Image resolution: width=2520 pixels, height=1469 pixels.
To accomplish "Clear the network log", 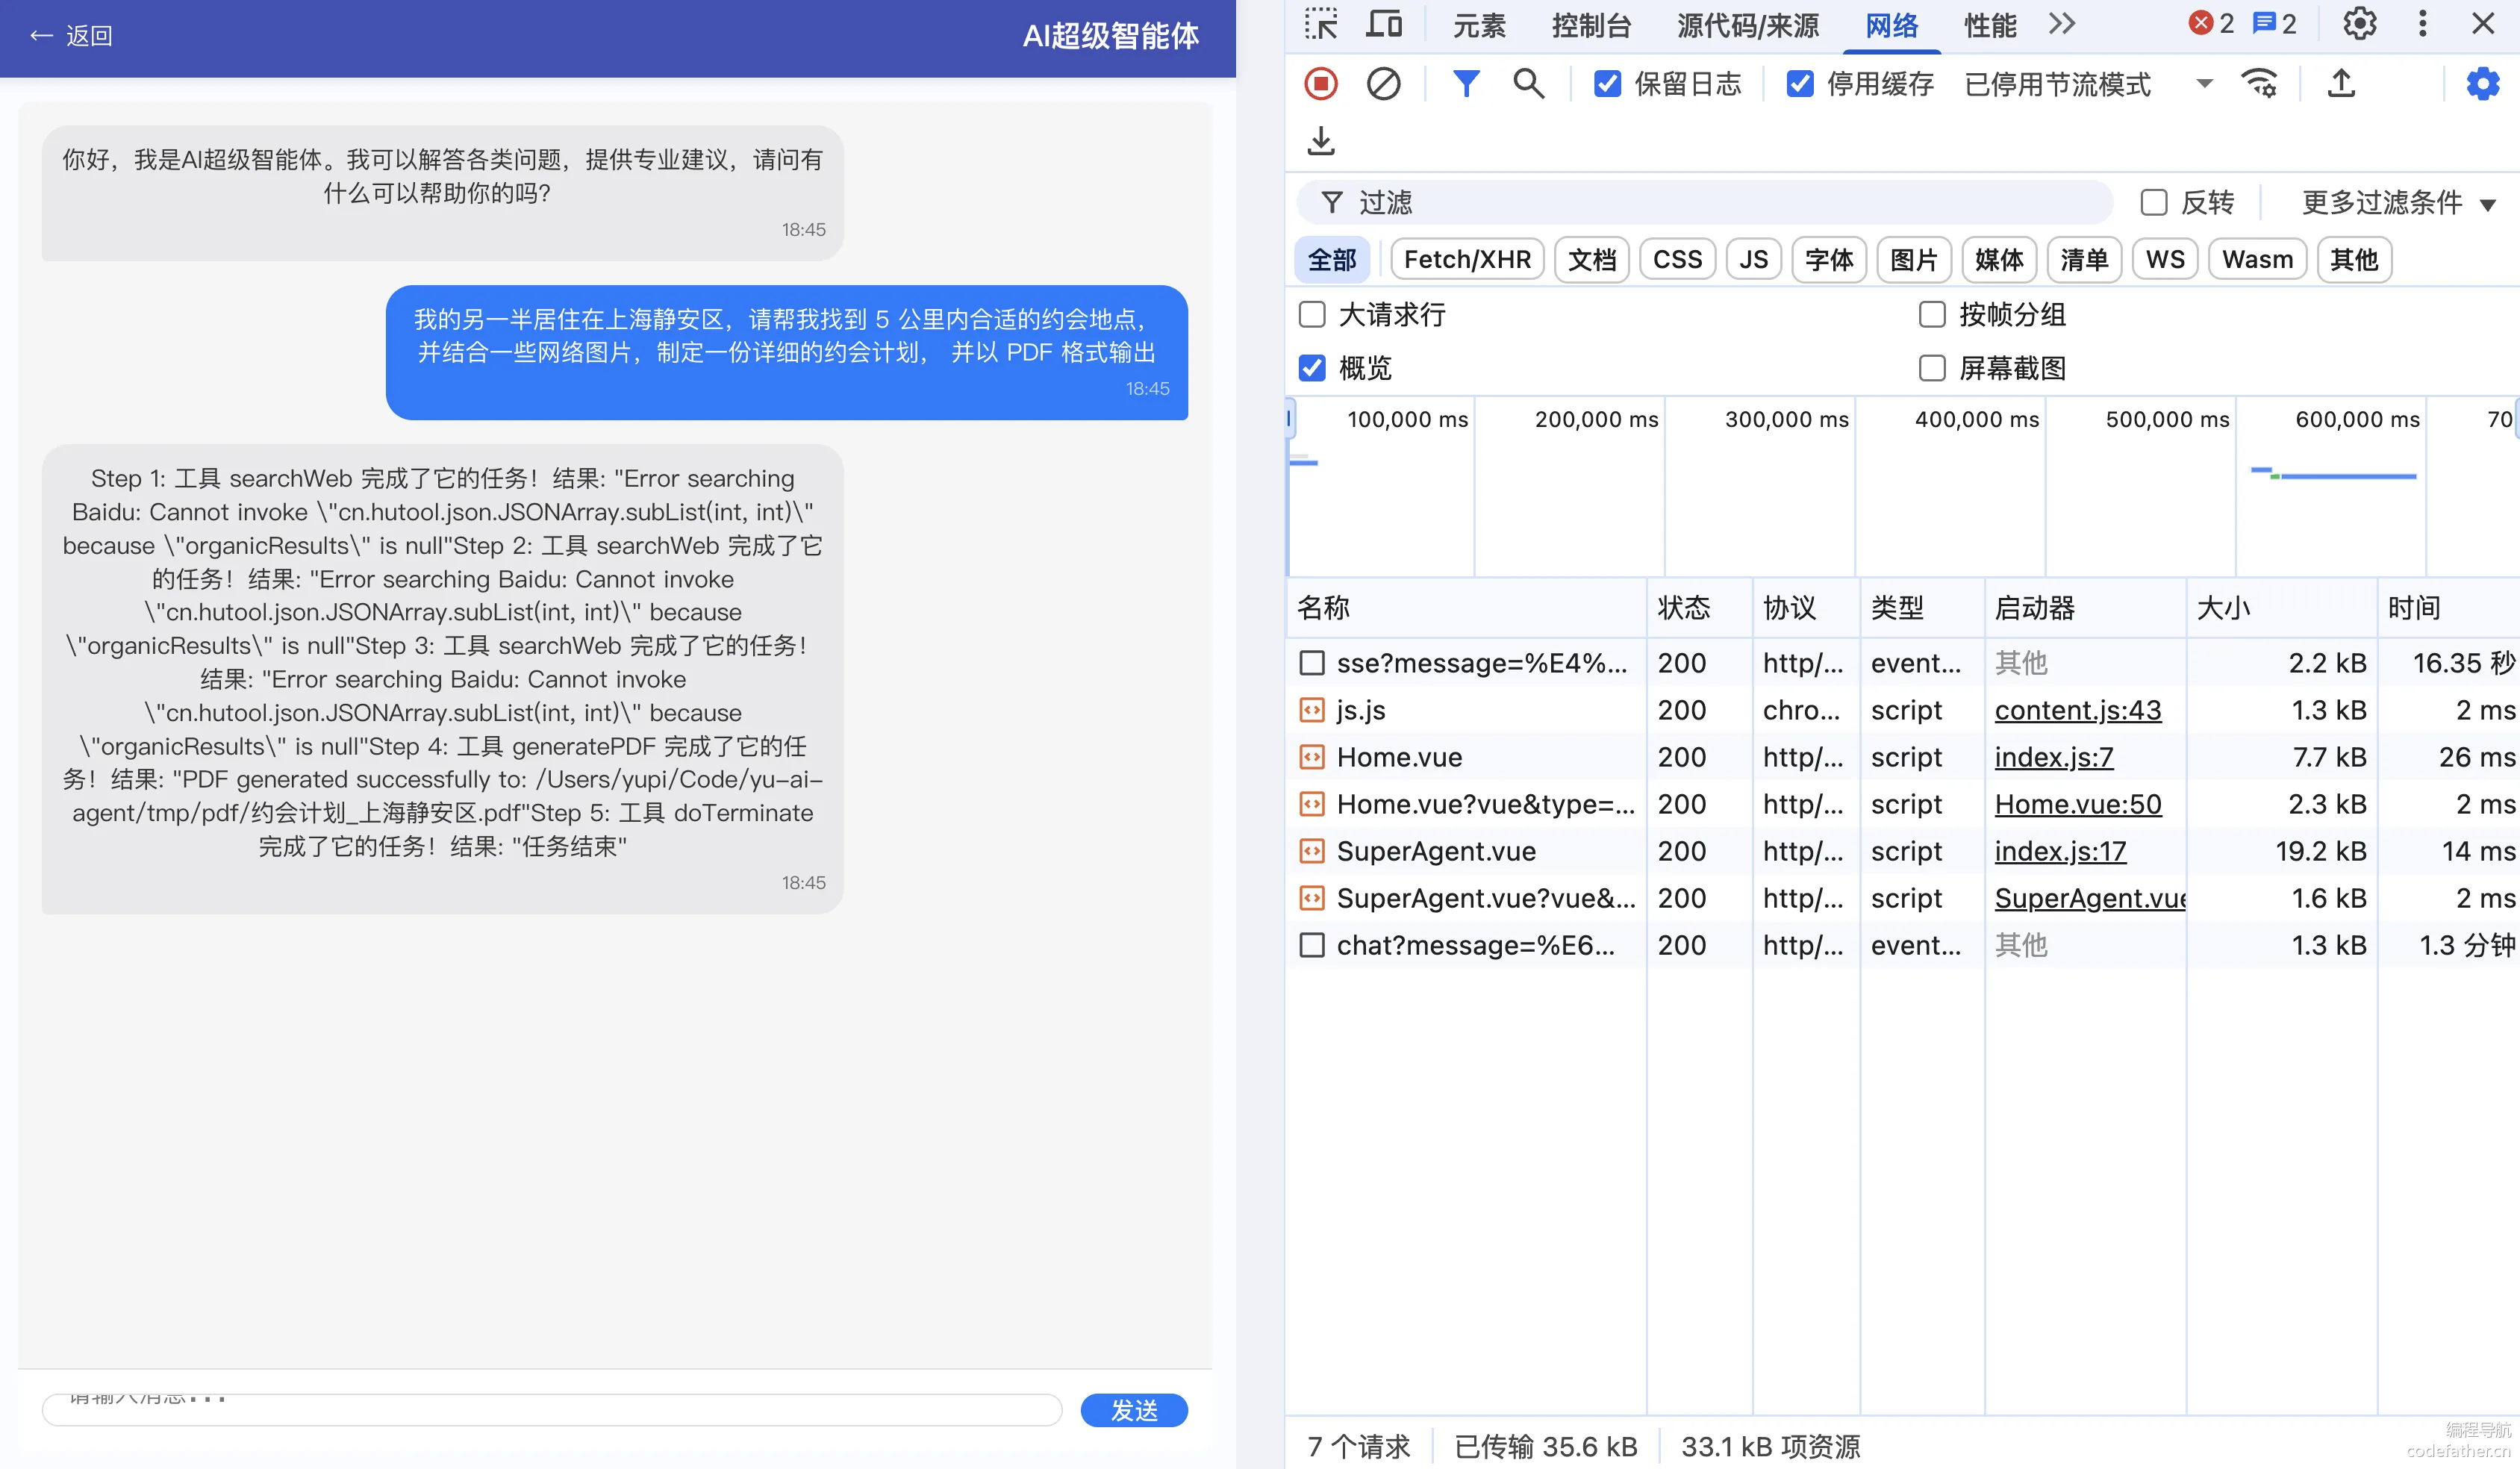I will coord(1384,84).
